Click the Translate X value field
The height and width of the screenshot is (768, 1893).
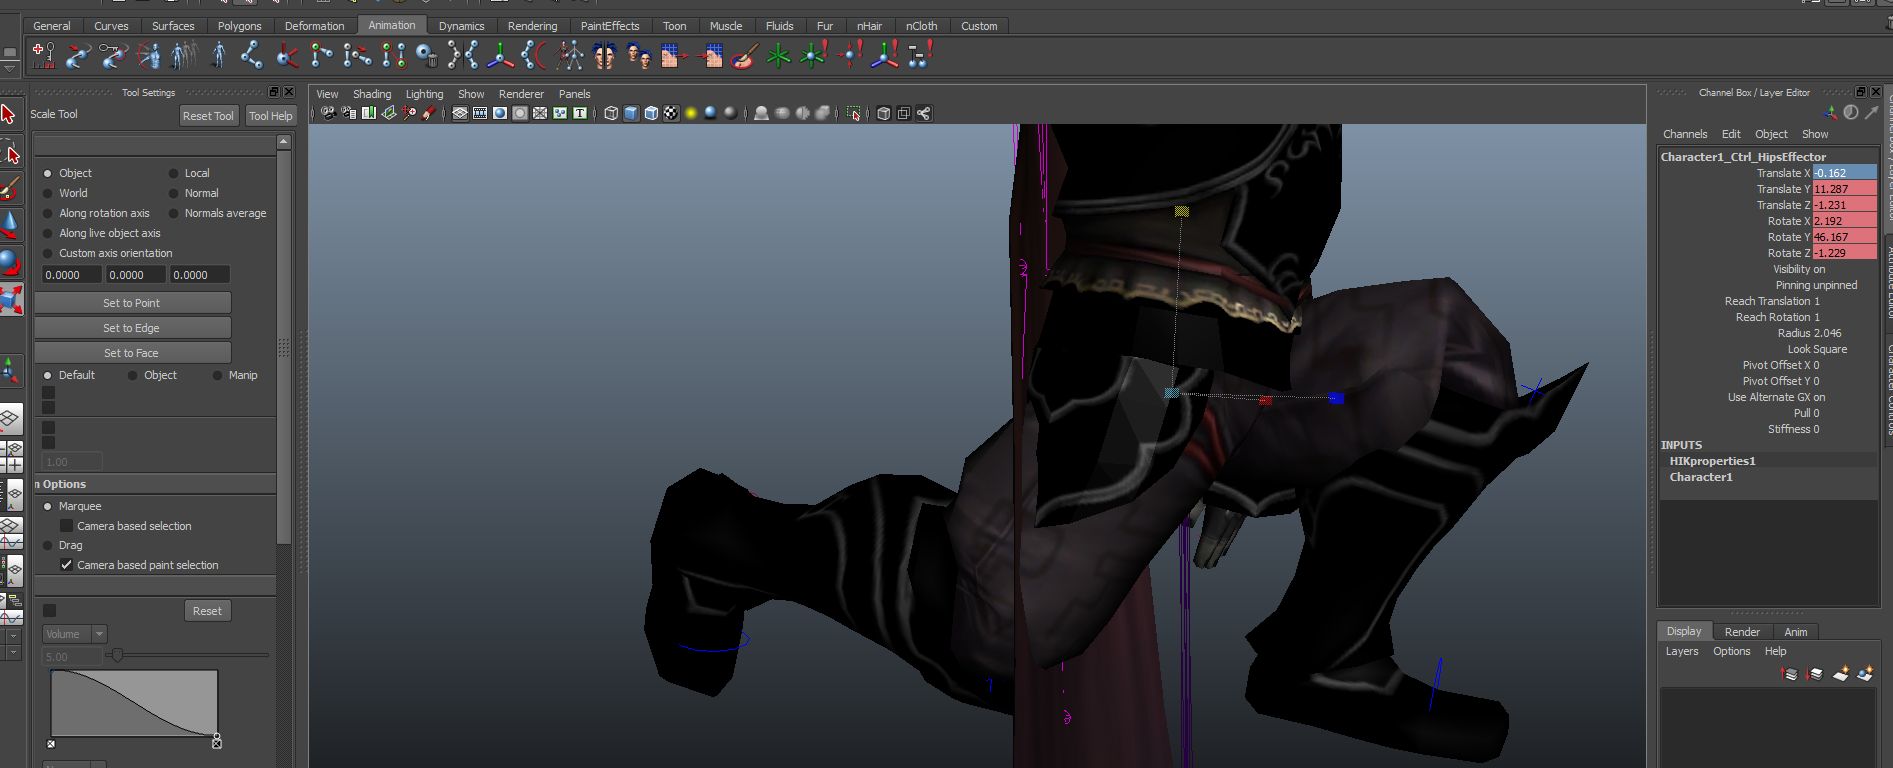click(x=1845, y=173)
